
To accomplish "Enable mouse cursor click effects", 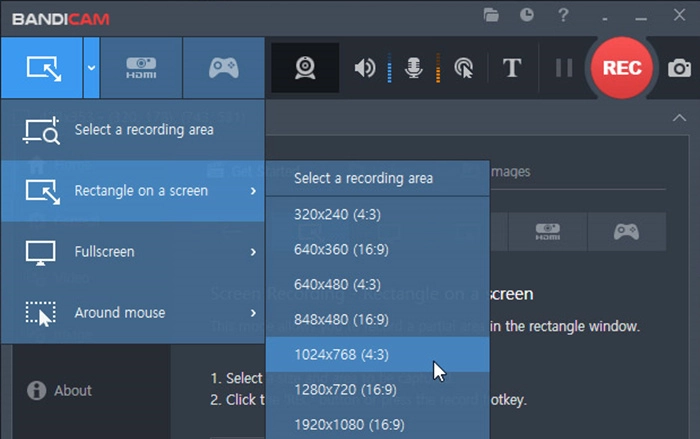I will [x=463, y=68].
